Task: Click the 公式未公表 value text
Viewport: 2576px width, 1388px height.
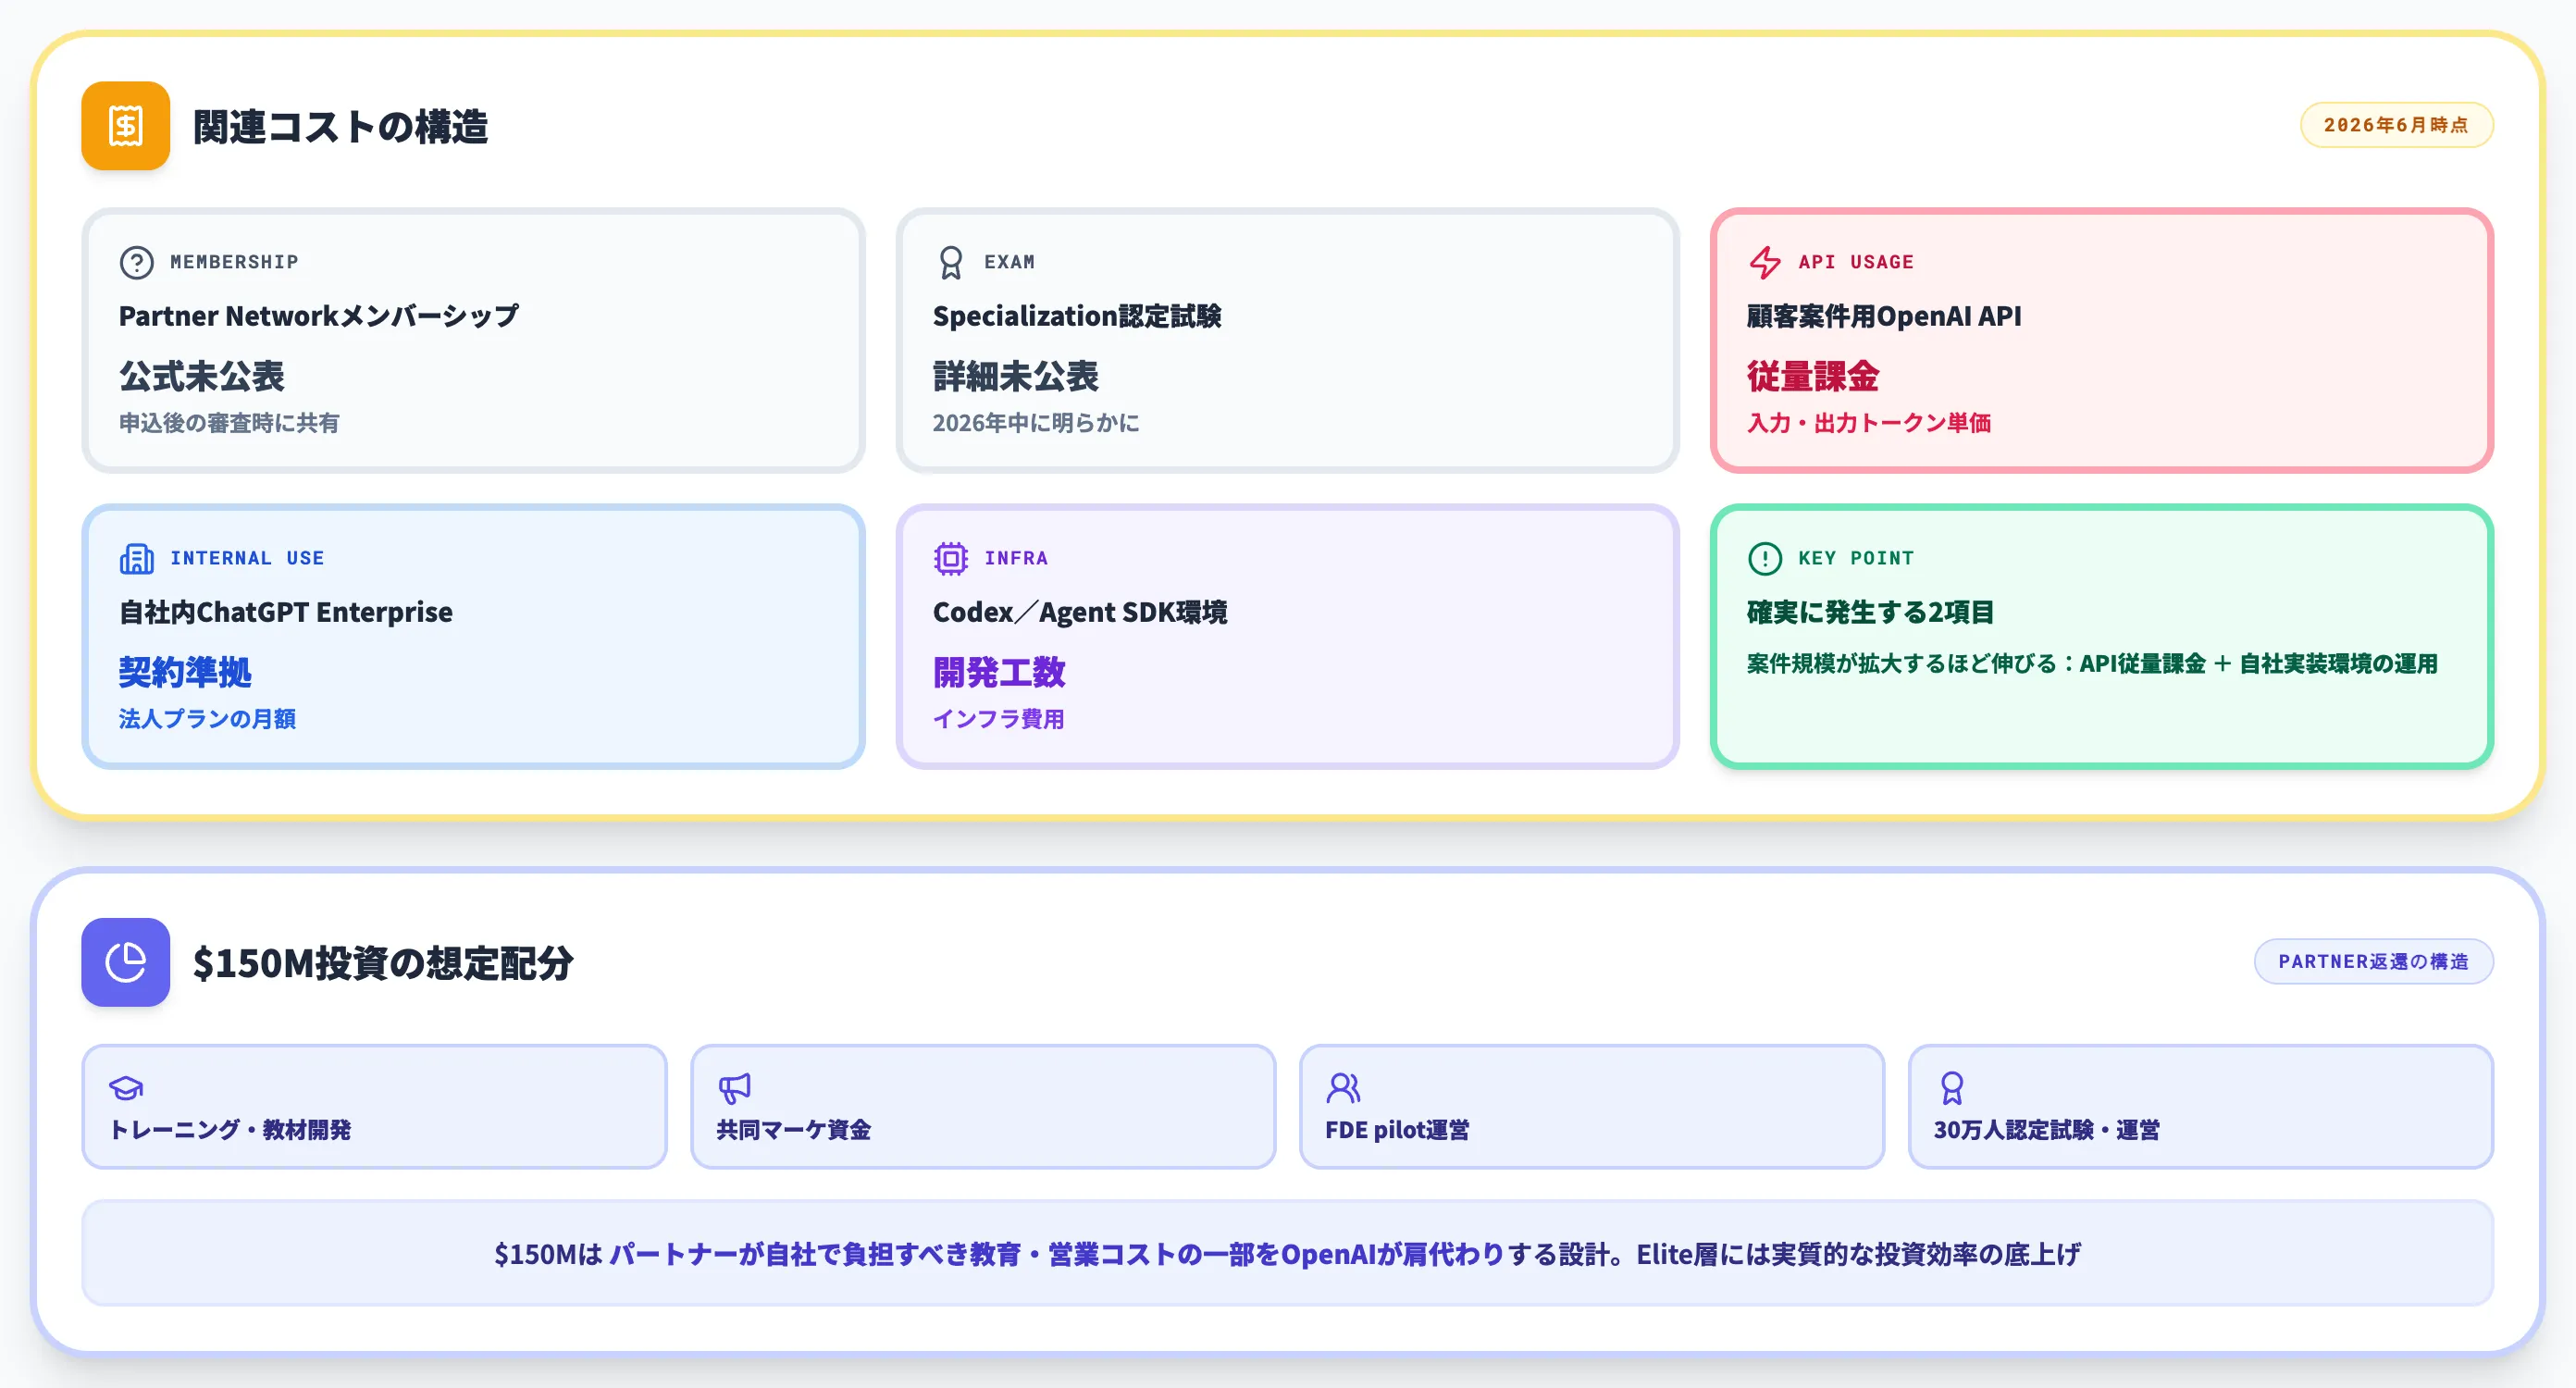Action: coord(202,377)
